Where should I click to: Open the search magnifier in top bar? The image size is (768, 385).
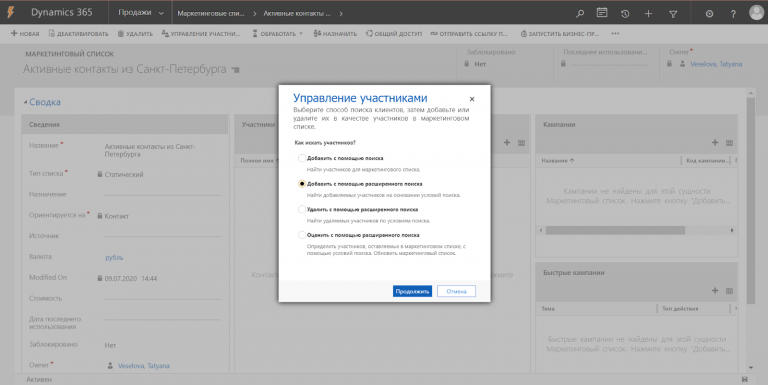[x=580, y=14]
